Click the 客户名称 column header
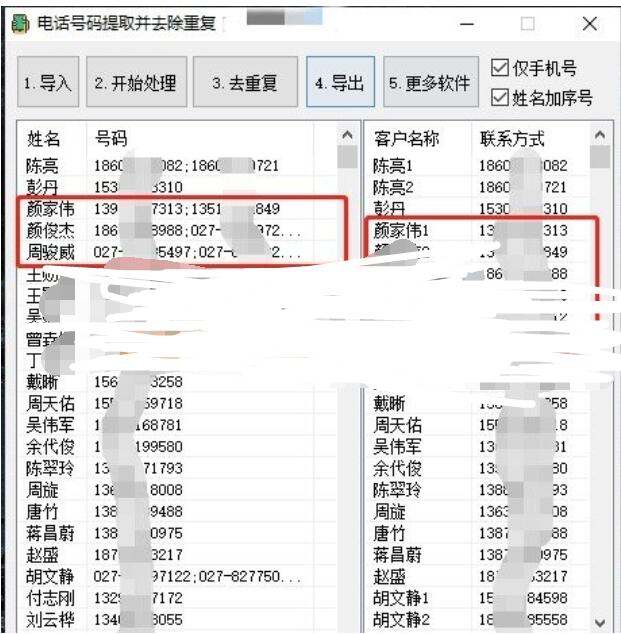The image size is (621, 634). 406,138
